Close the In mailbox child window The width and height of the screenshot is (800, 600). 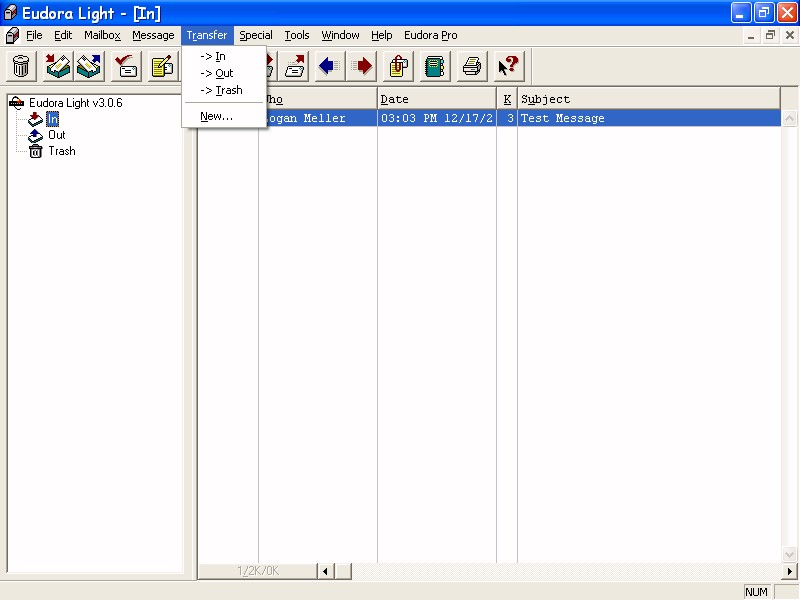pyautogui.click(x=789, y=35)
